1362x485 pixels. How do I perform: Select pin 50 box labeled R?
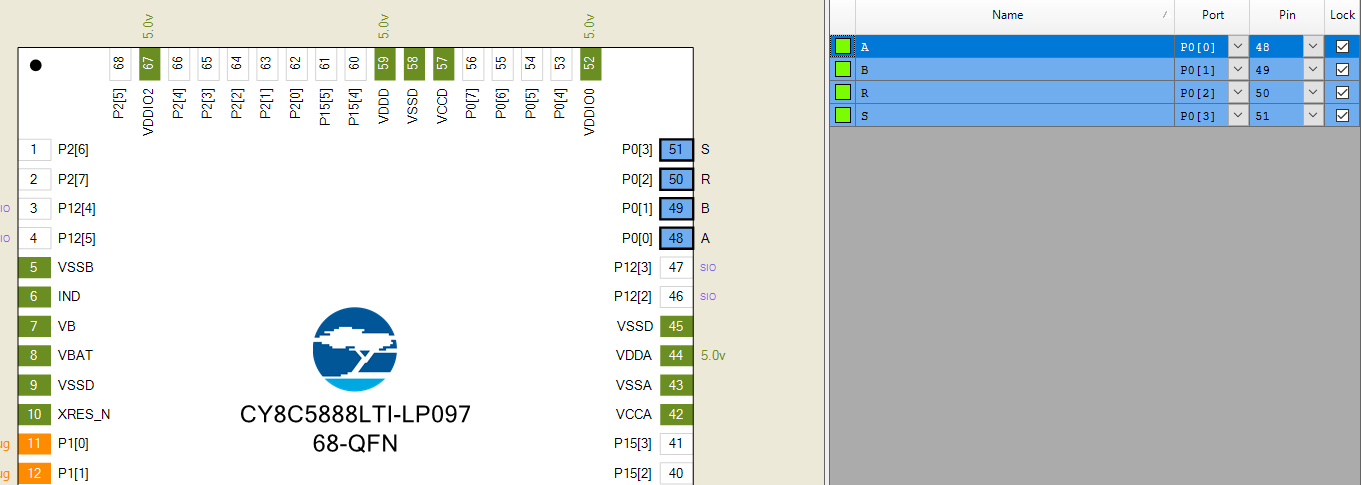tap(676, 179)
